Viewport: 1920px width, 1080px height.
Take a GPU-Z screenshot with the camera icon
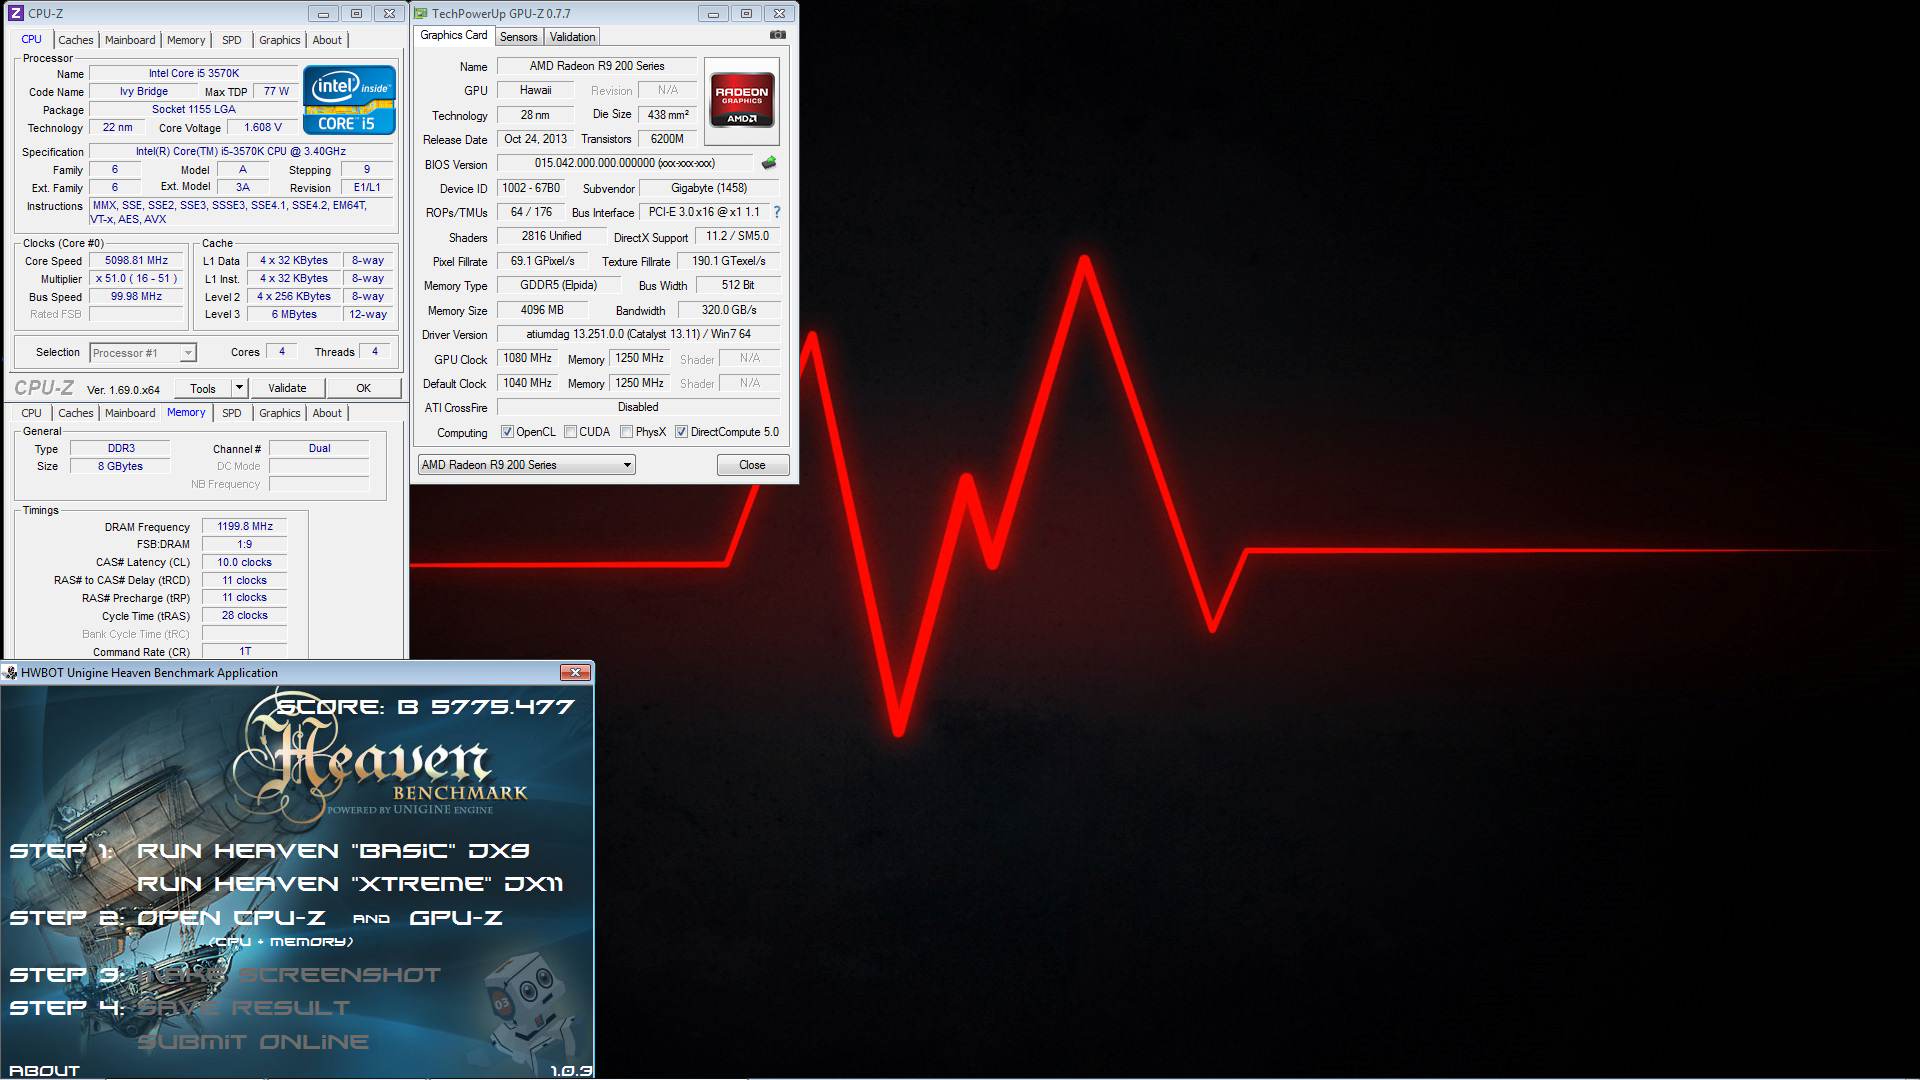pyautogui.click(x=778, y=35)
